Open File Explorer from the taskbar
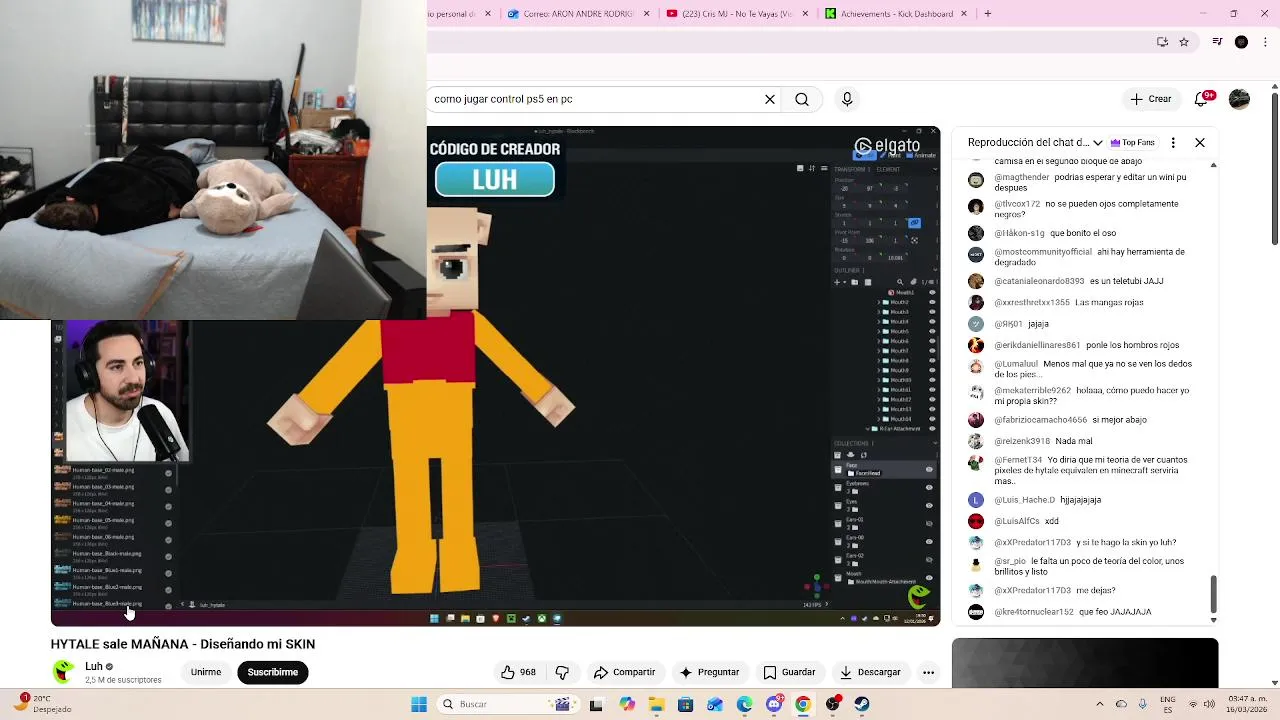 [x=656, y=704]
